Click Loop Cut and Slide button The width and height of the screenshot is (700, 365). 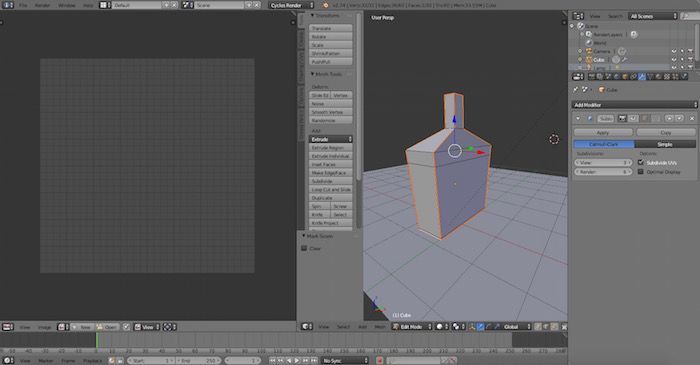(331, 190)
